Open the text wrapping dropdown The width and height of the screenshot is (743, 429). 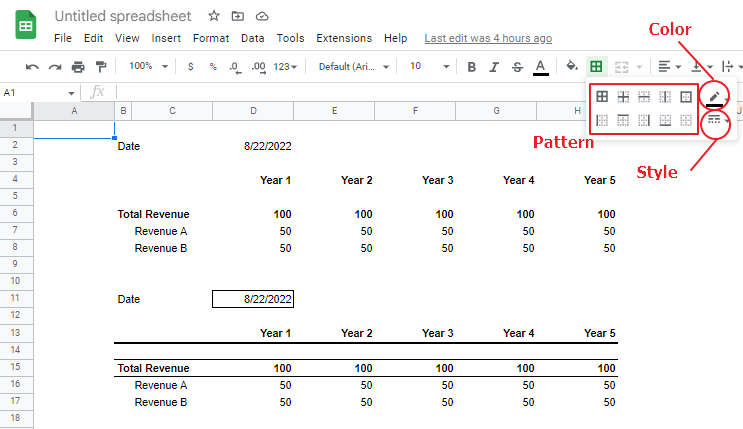[731, 66]
